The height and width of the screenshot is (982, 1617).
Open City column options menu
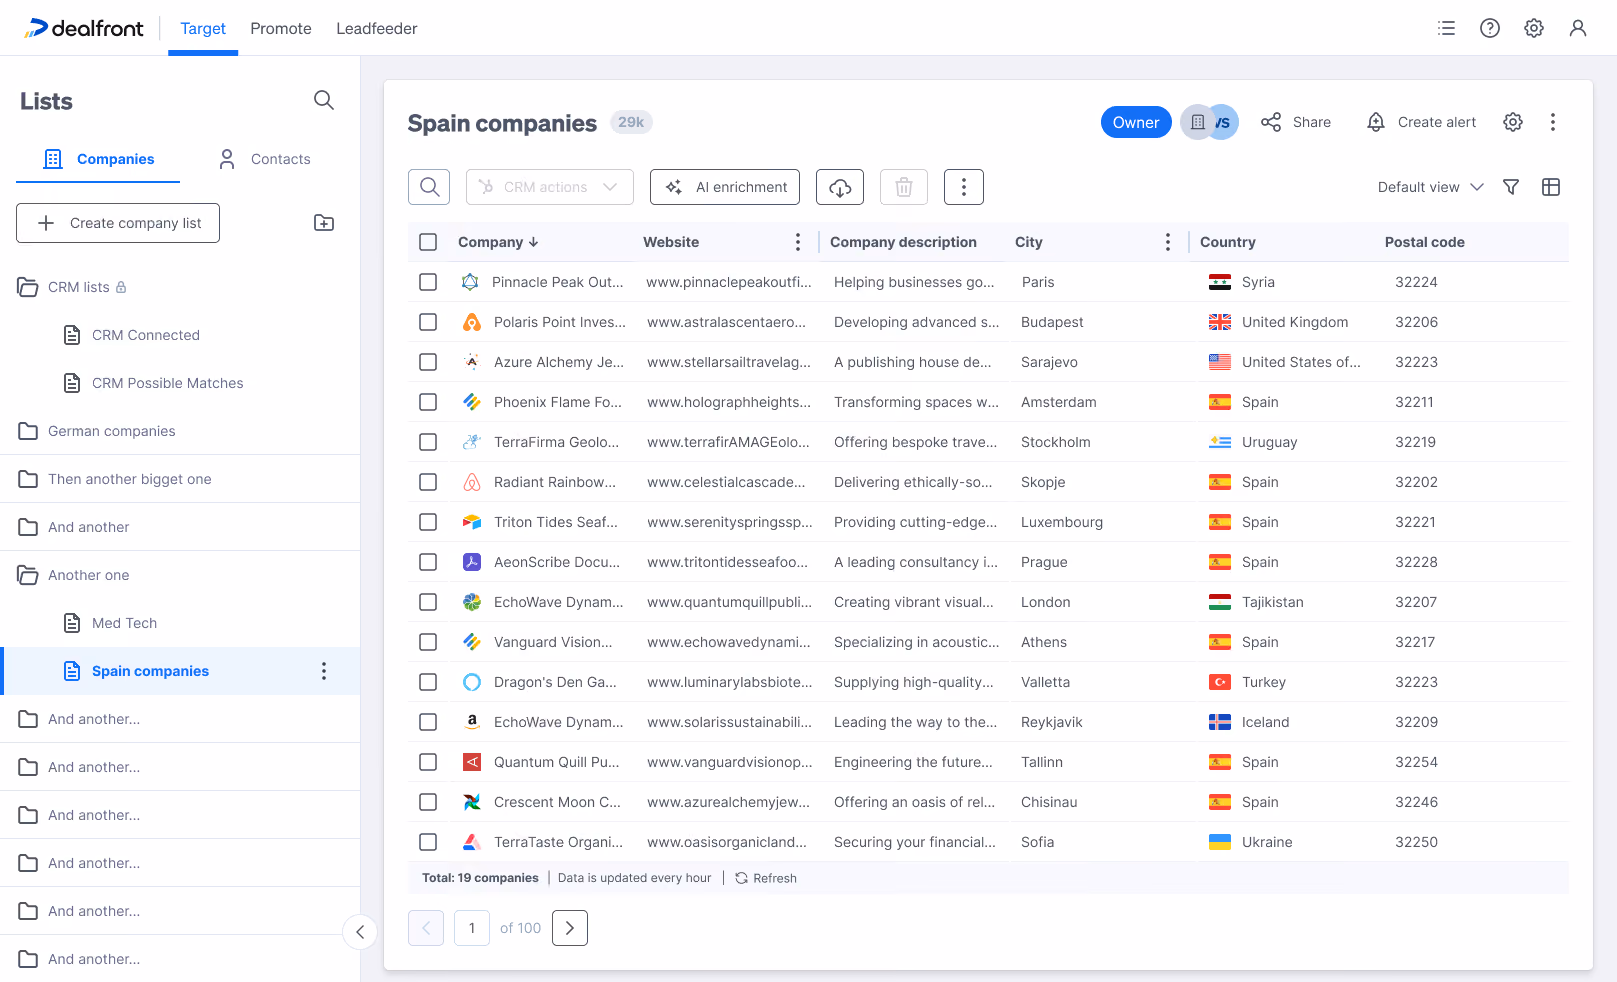[x=1168, y=242]
